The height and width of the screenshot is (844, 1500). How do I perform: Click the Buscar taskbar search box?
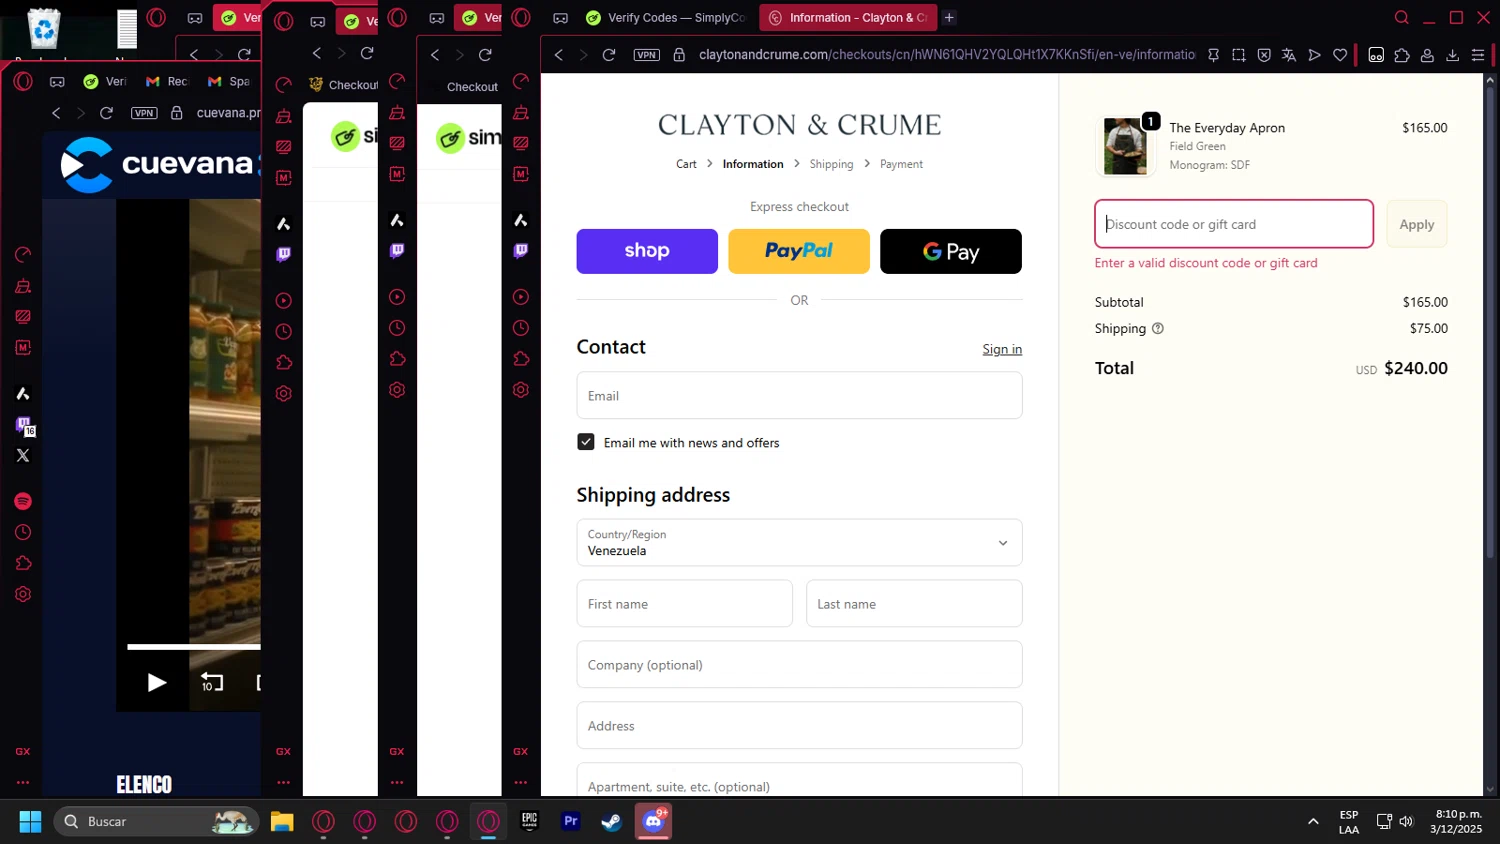point(157,821)
